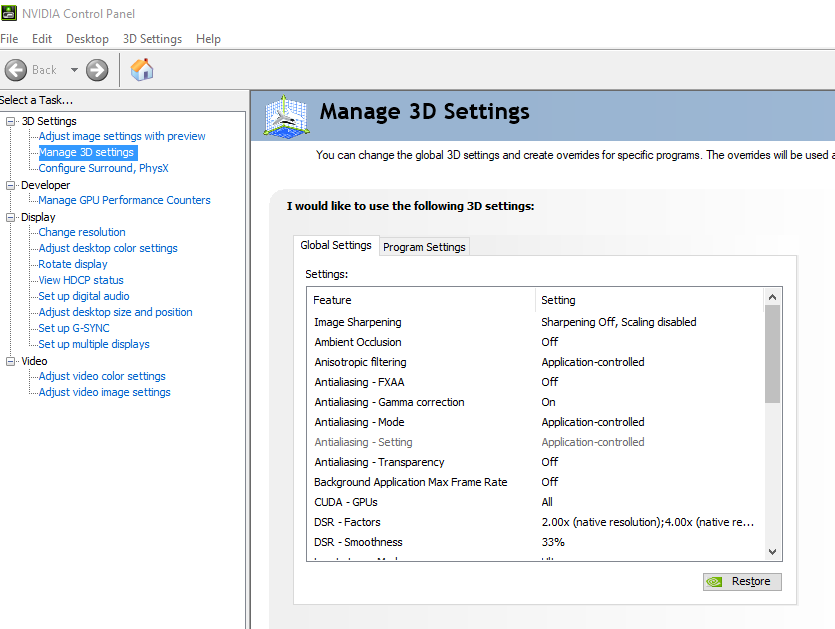This screenshot has width=835, height=629.
Task: Open Set up multiple displays task
Action: 94,344
